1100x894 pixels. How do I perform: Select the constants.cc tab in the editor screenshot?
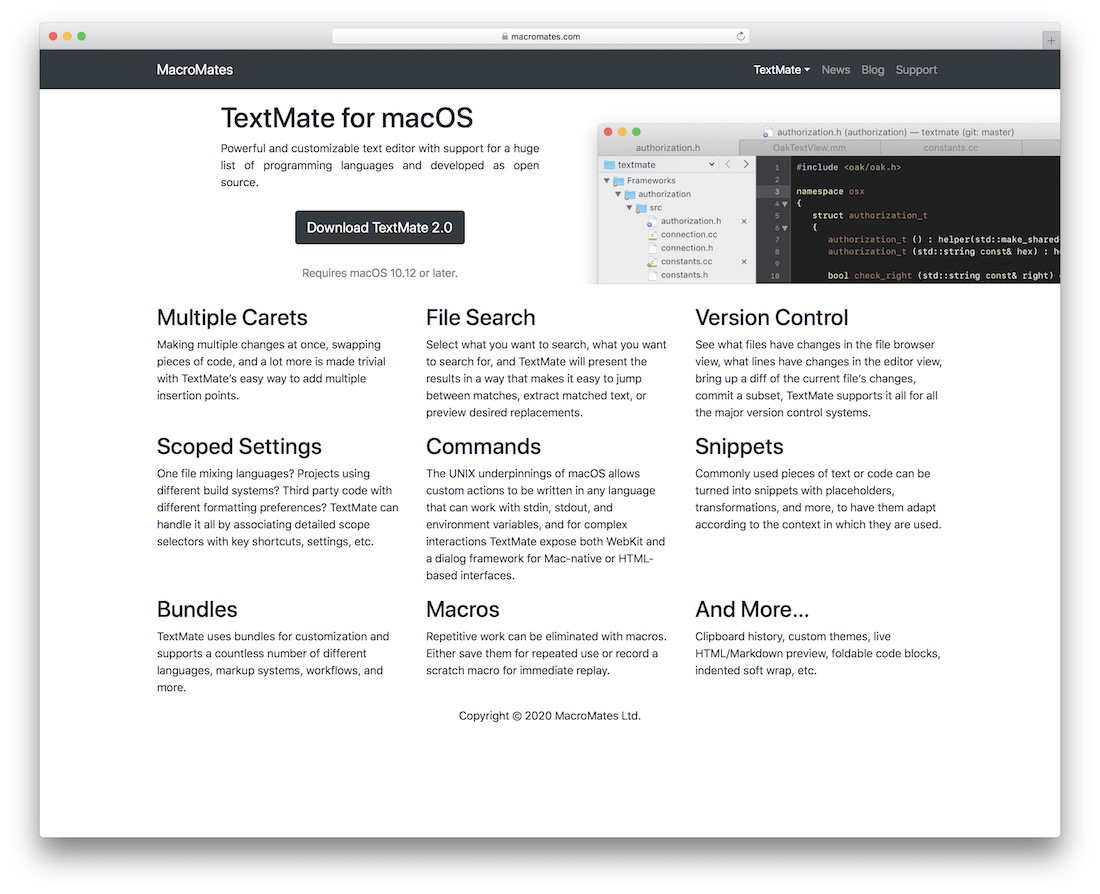[x=951, y=147]
